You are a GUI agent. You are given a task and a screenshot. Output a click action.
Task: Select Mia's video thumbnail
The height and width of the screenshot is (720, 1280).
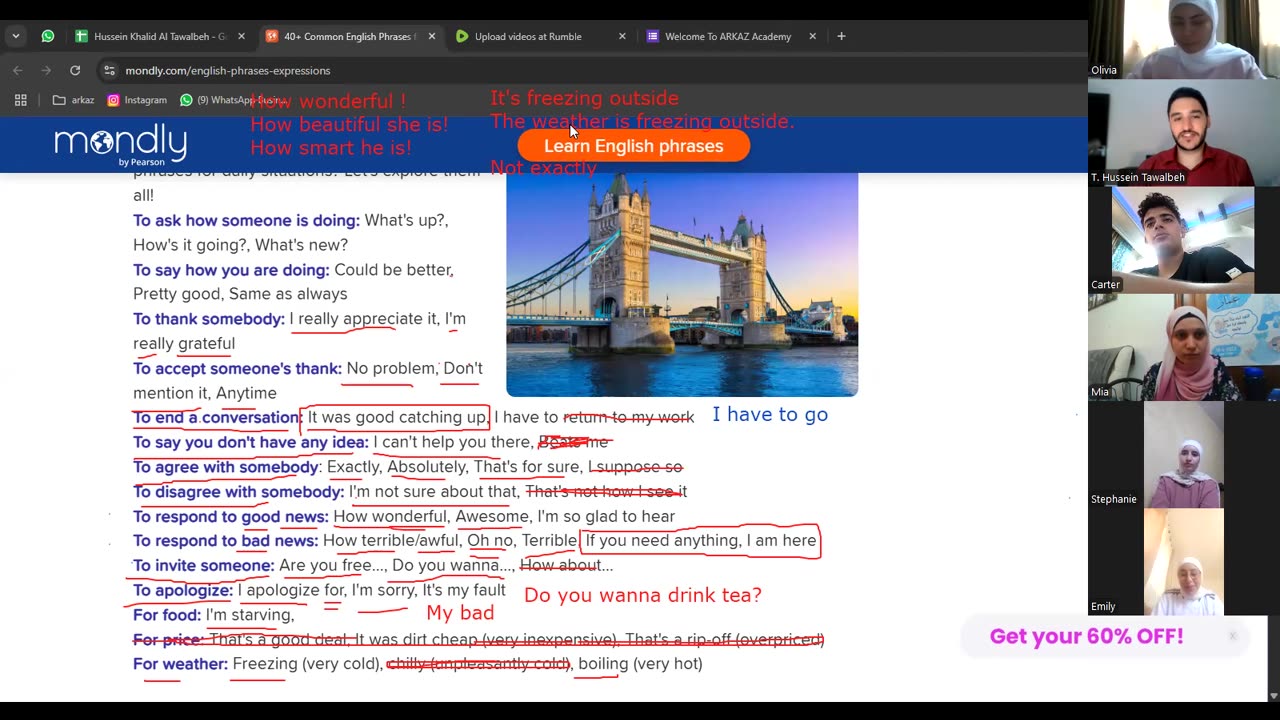coord(1183,347)
